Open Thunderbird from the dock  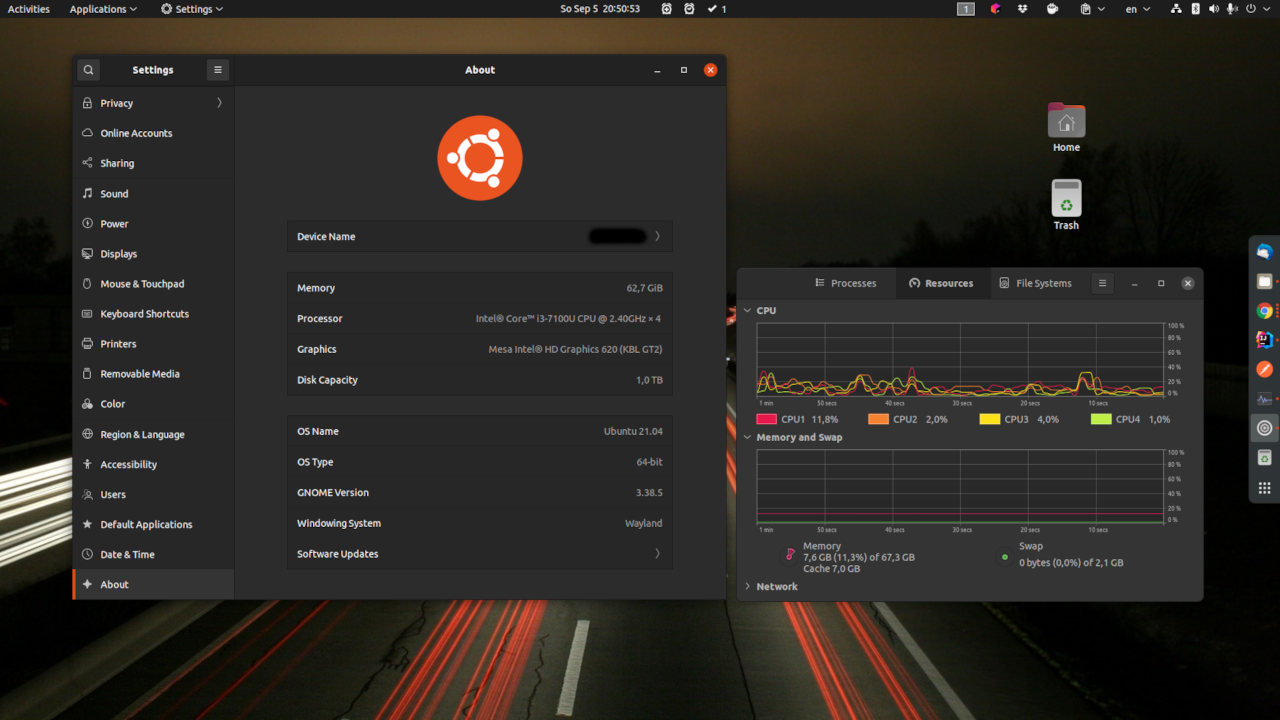(x=1264, y=252)
